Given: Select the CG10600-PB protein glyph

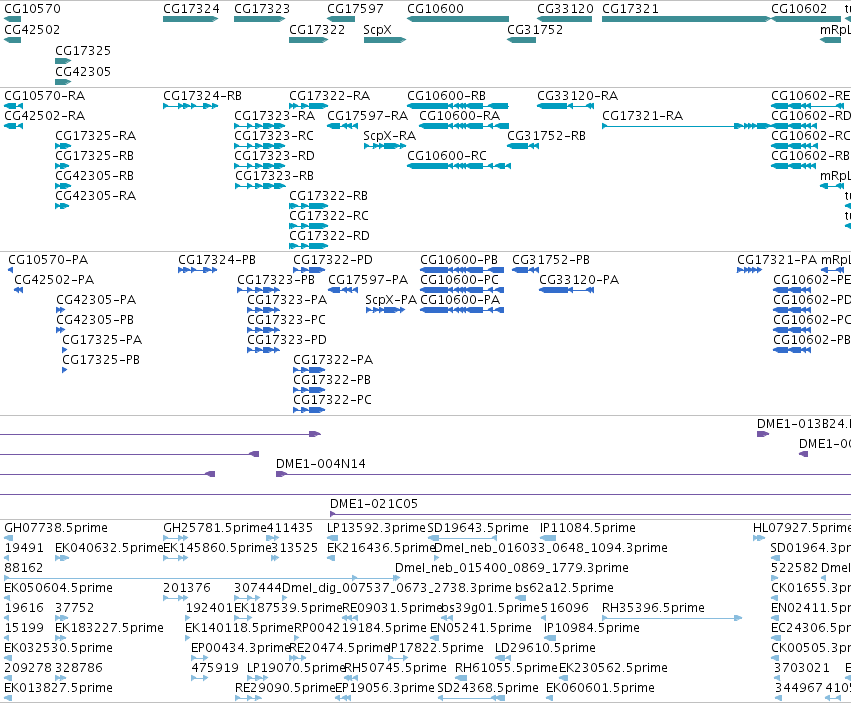Looking at the screenshot, I should 462,270.
